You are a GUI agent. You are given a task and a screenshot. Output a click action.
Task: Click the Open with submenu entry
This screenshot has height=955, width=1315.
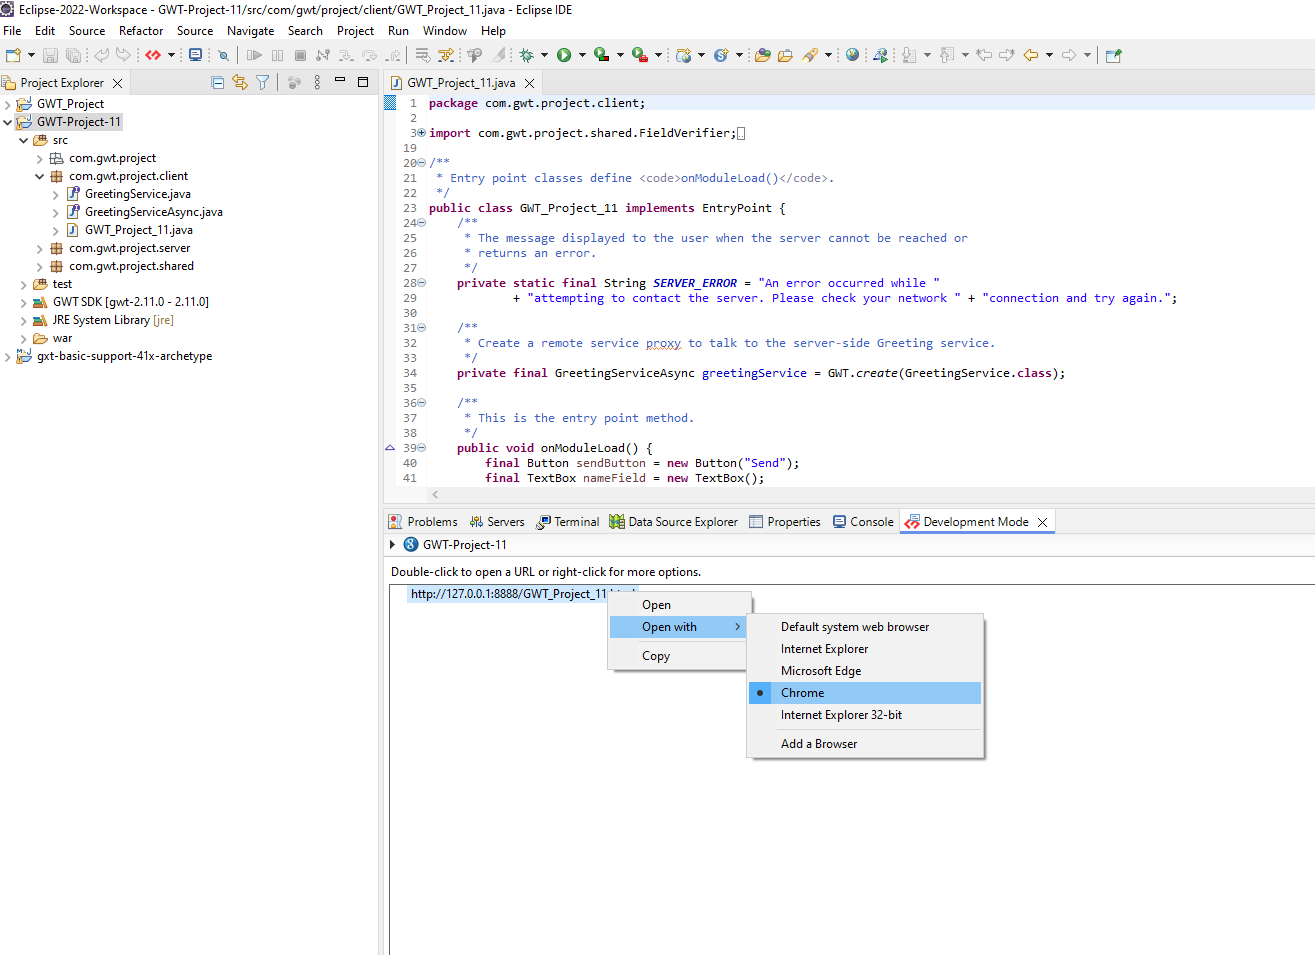tap(678, 627)
